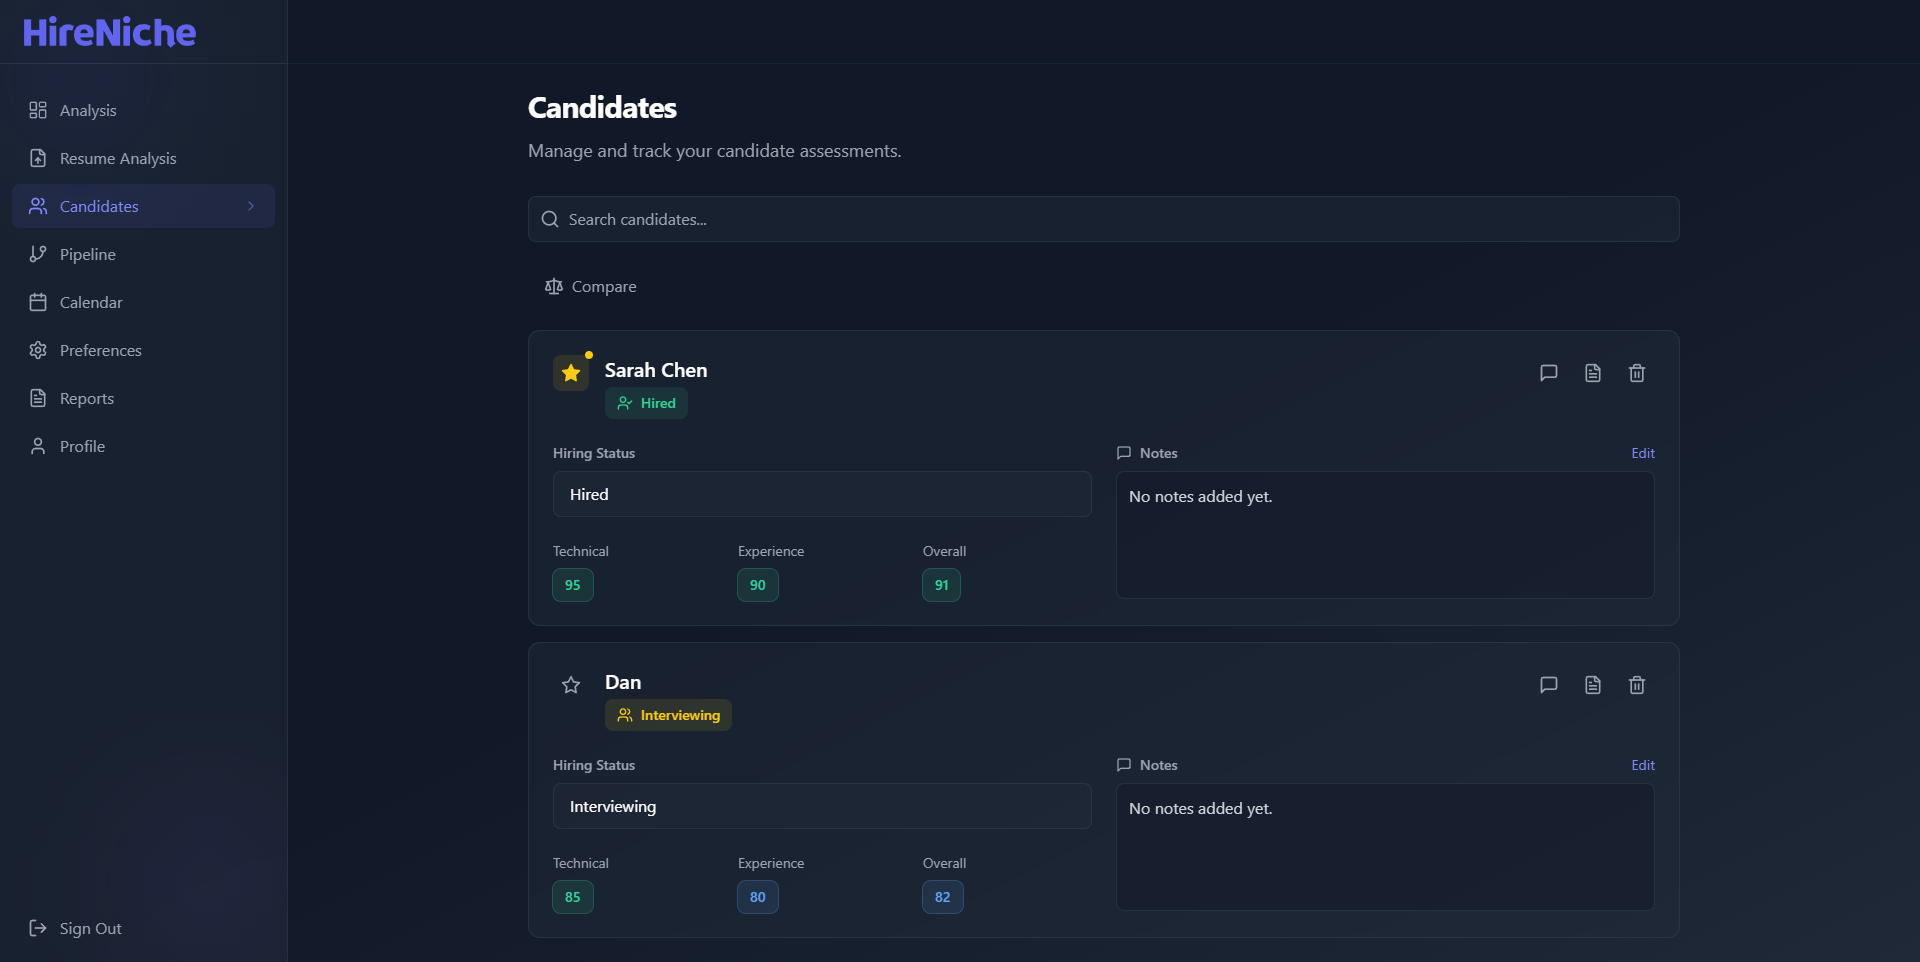This screenshot has height=962, width=1920.
Task: Open Dan's document report icon
Action: (1592, 685)
